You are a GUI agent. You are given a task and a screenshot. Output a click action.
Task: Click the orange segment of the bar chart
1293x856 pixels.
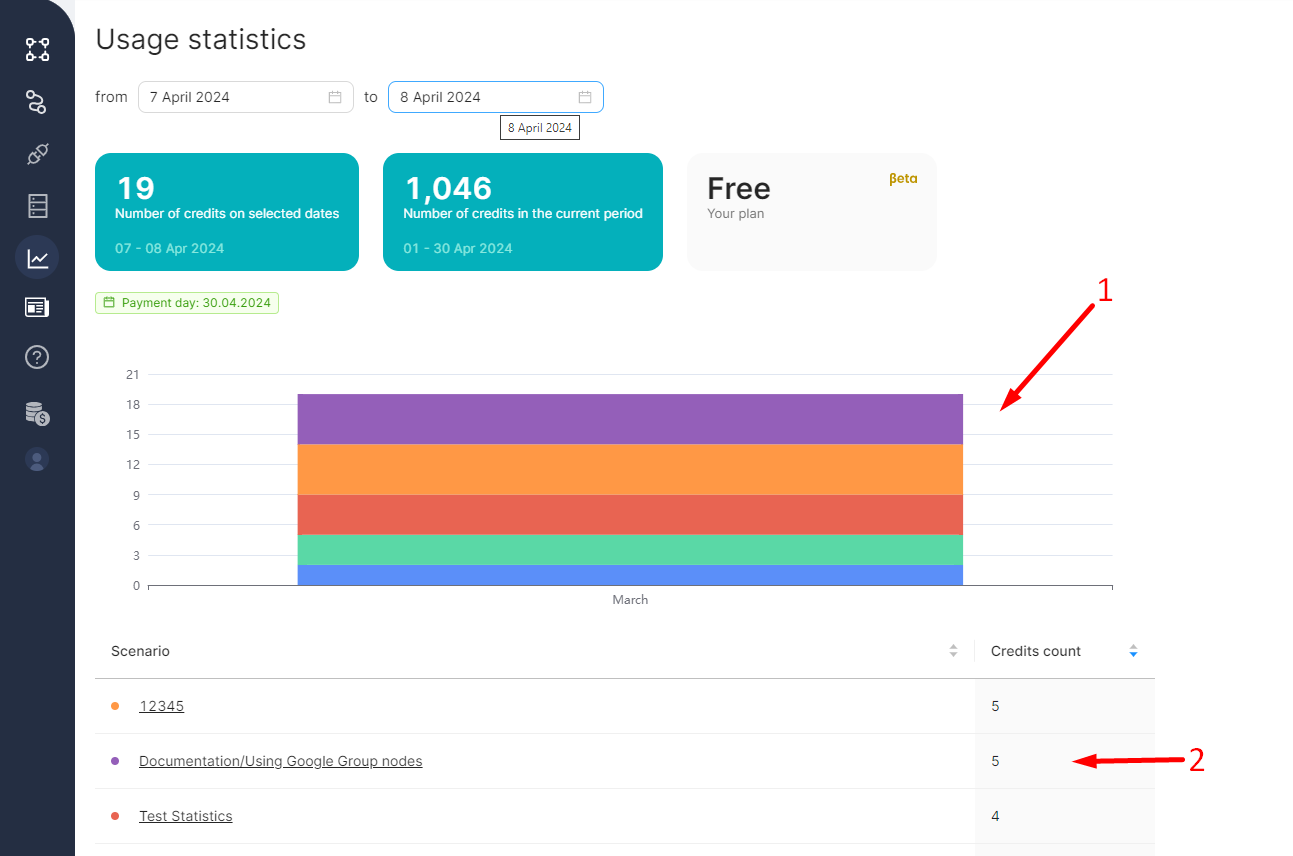630,469
